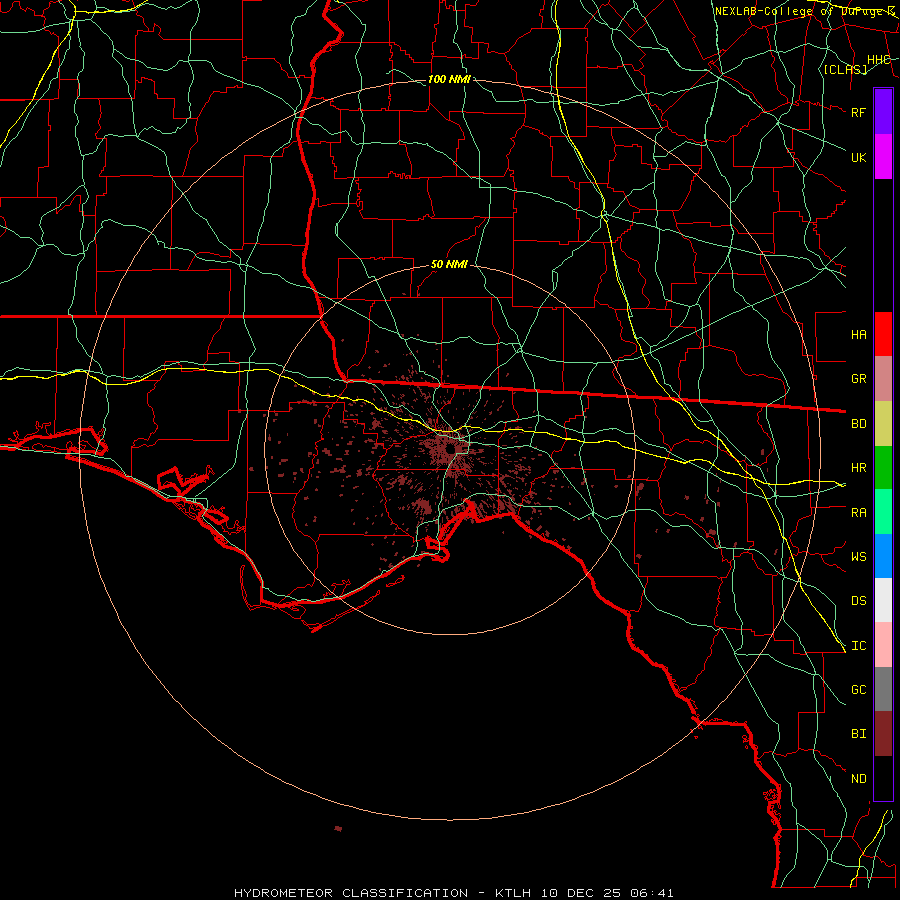Click the BI legend label

859,734
